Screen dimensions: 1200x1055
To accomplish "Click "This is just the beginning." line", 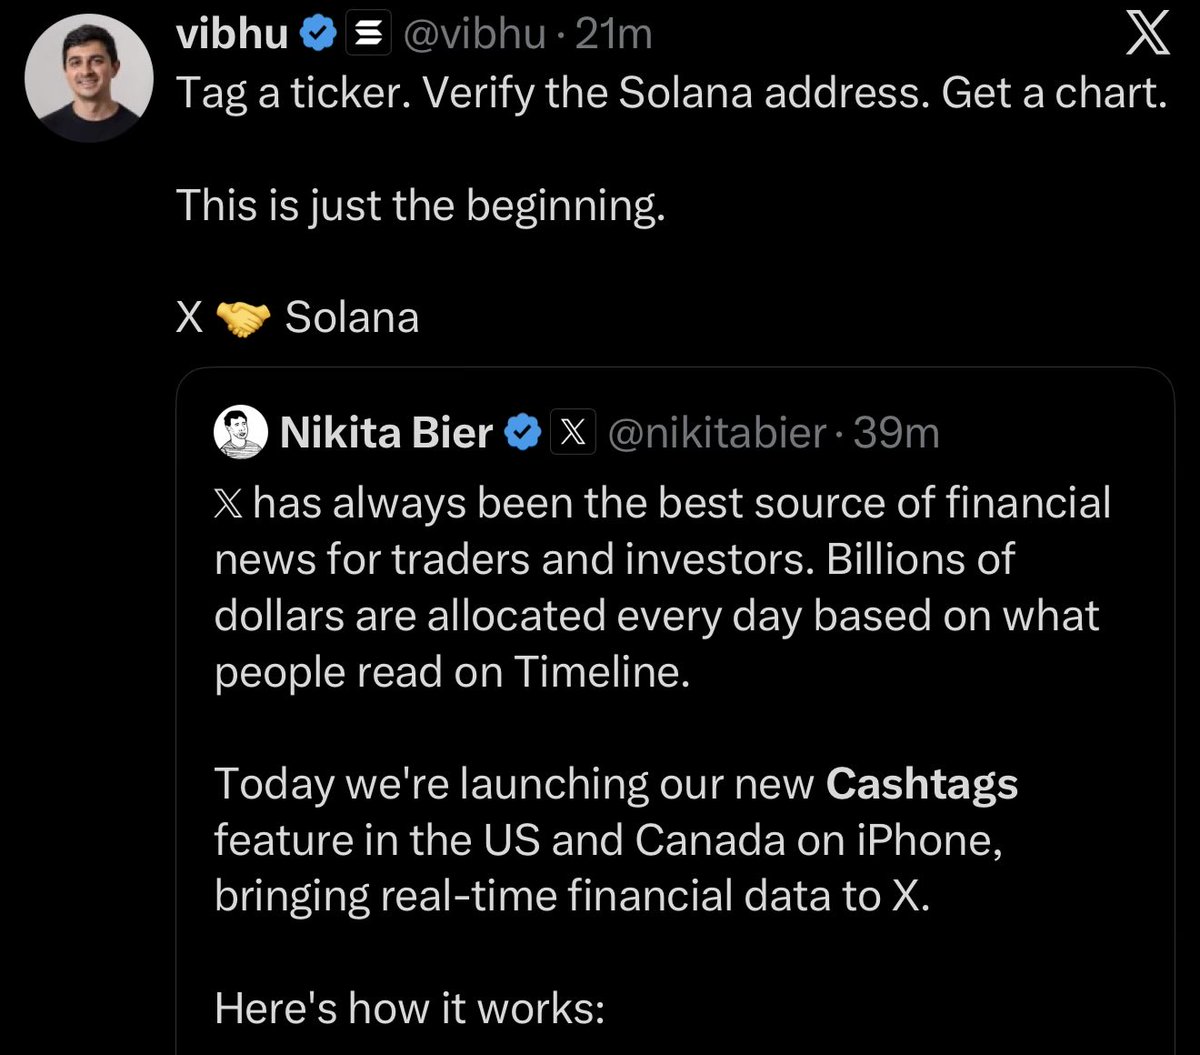I will tap(420, 205).
